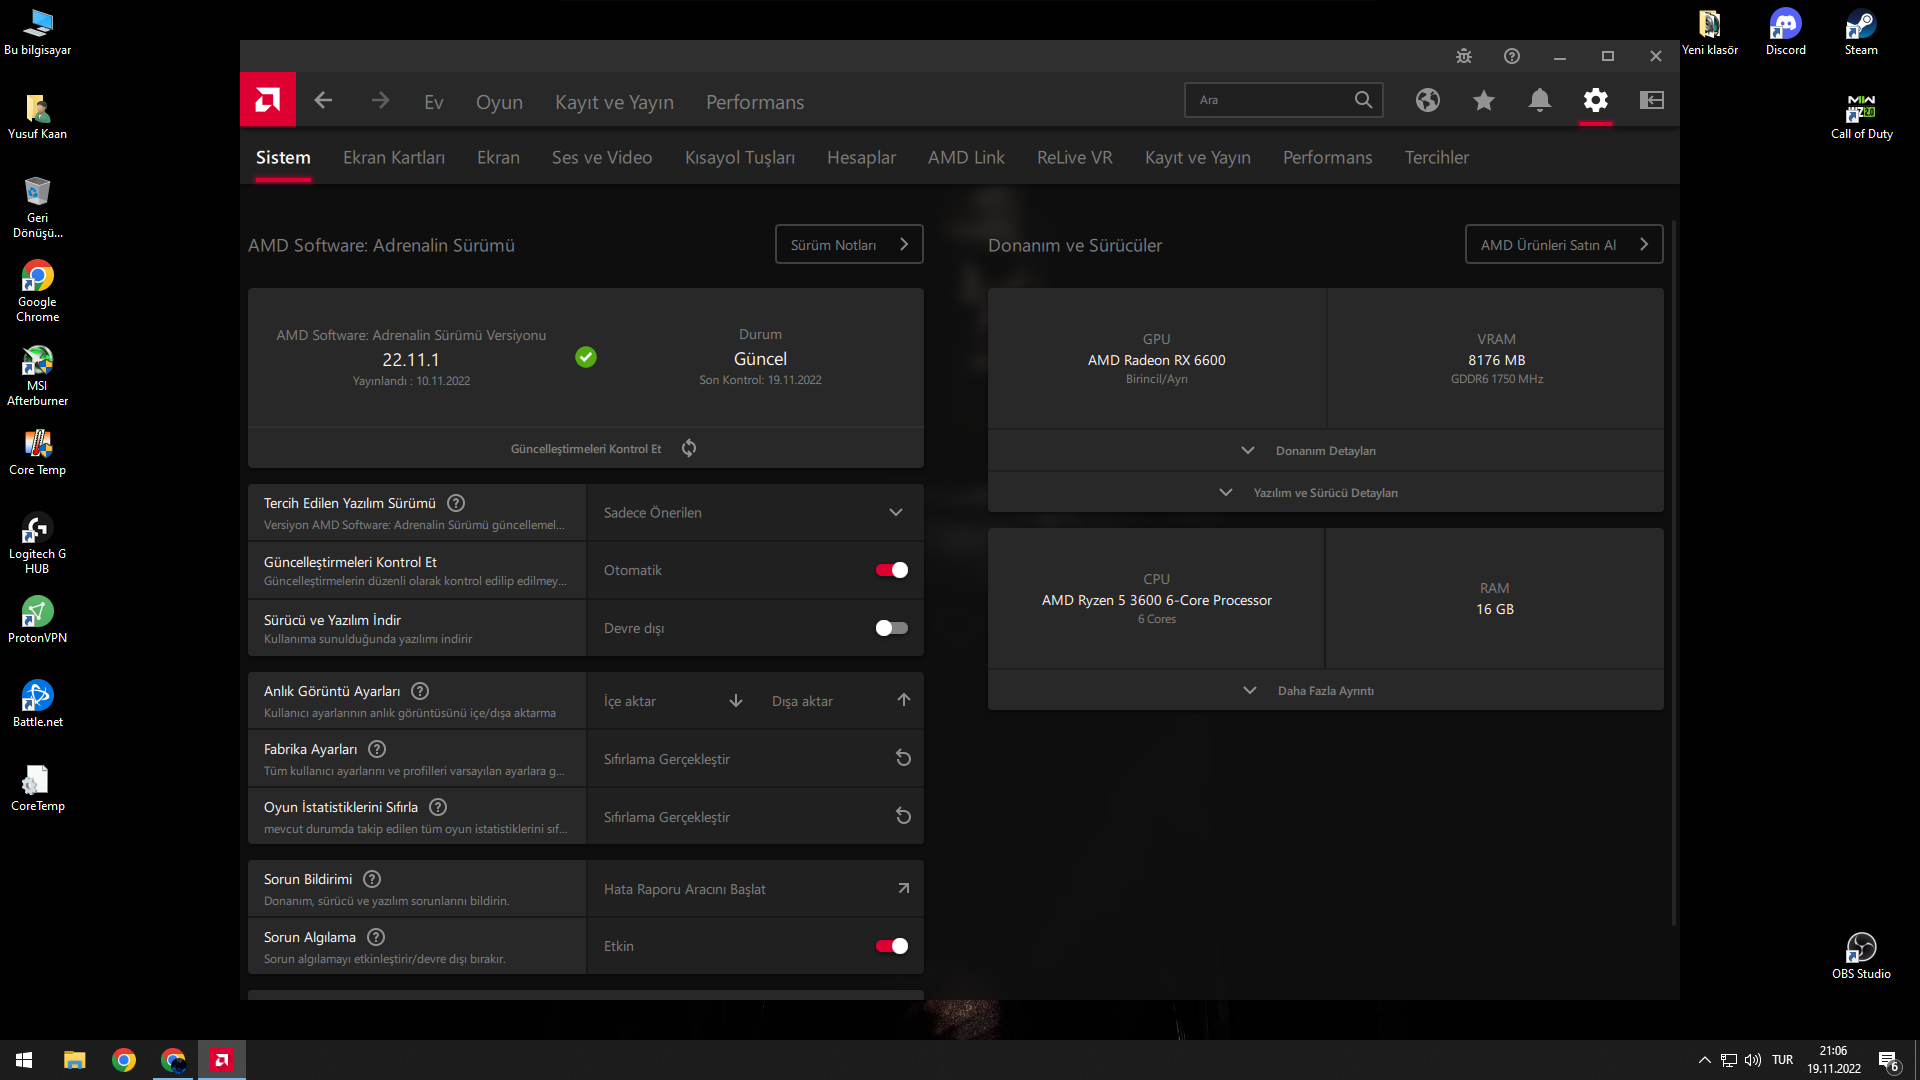1920x1080 pixels.
Task: Switch to the Ekran Kartları tab
Action: point(393,157)
